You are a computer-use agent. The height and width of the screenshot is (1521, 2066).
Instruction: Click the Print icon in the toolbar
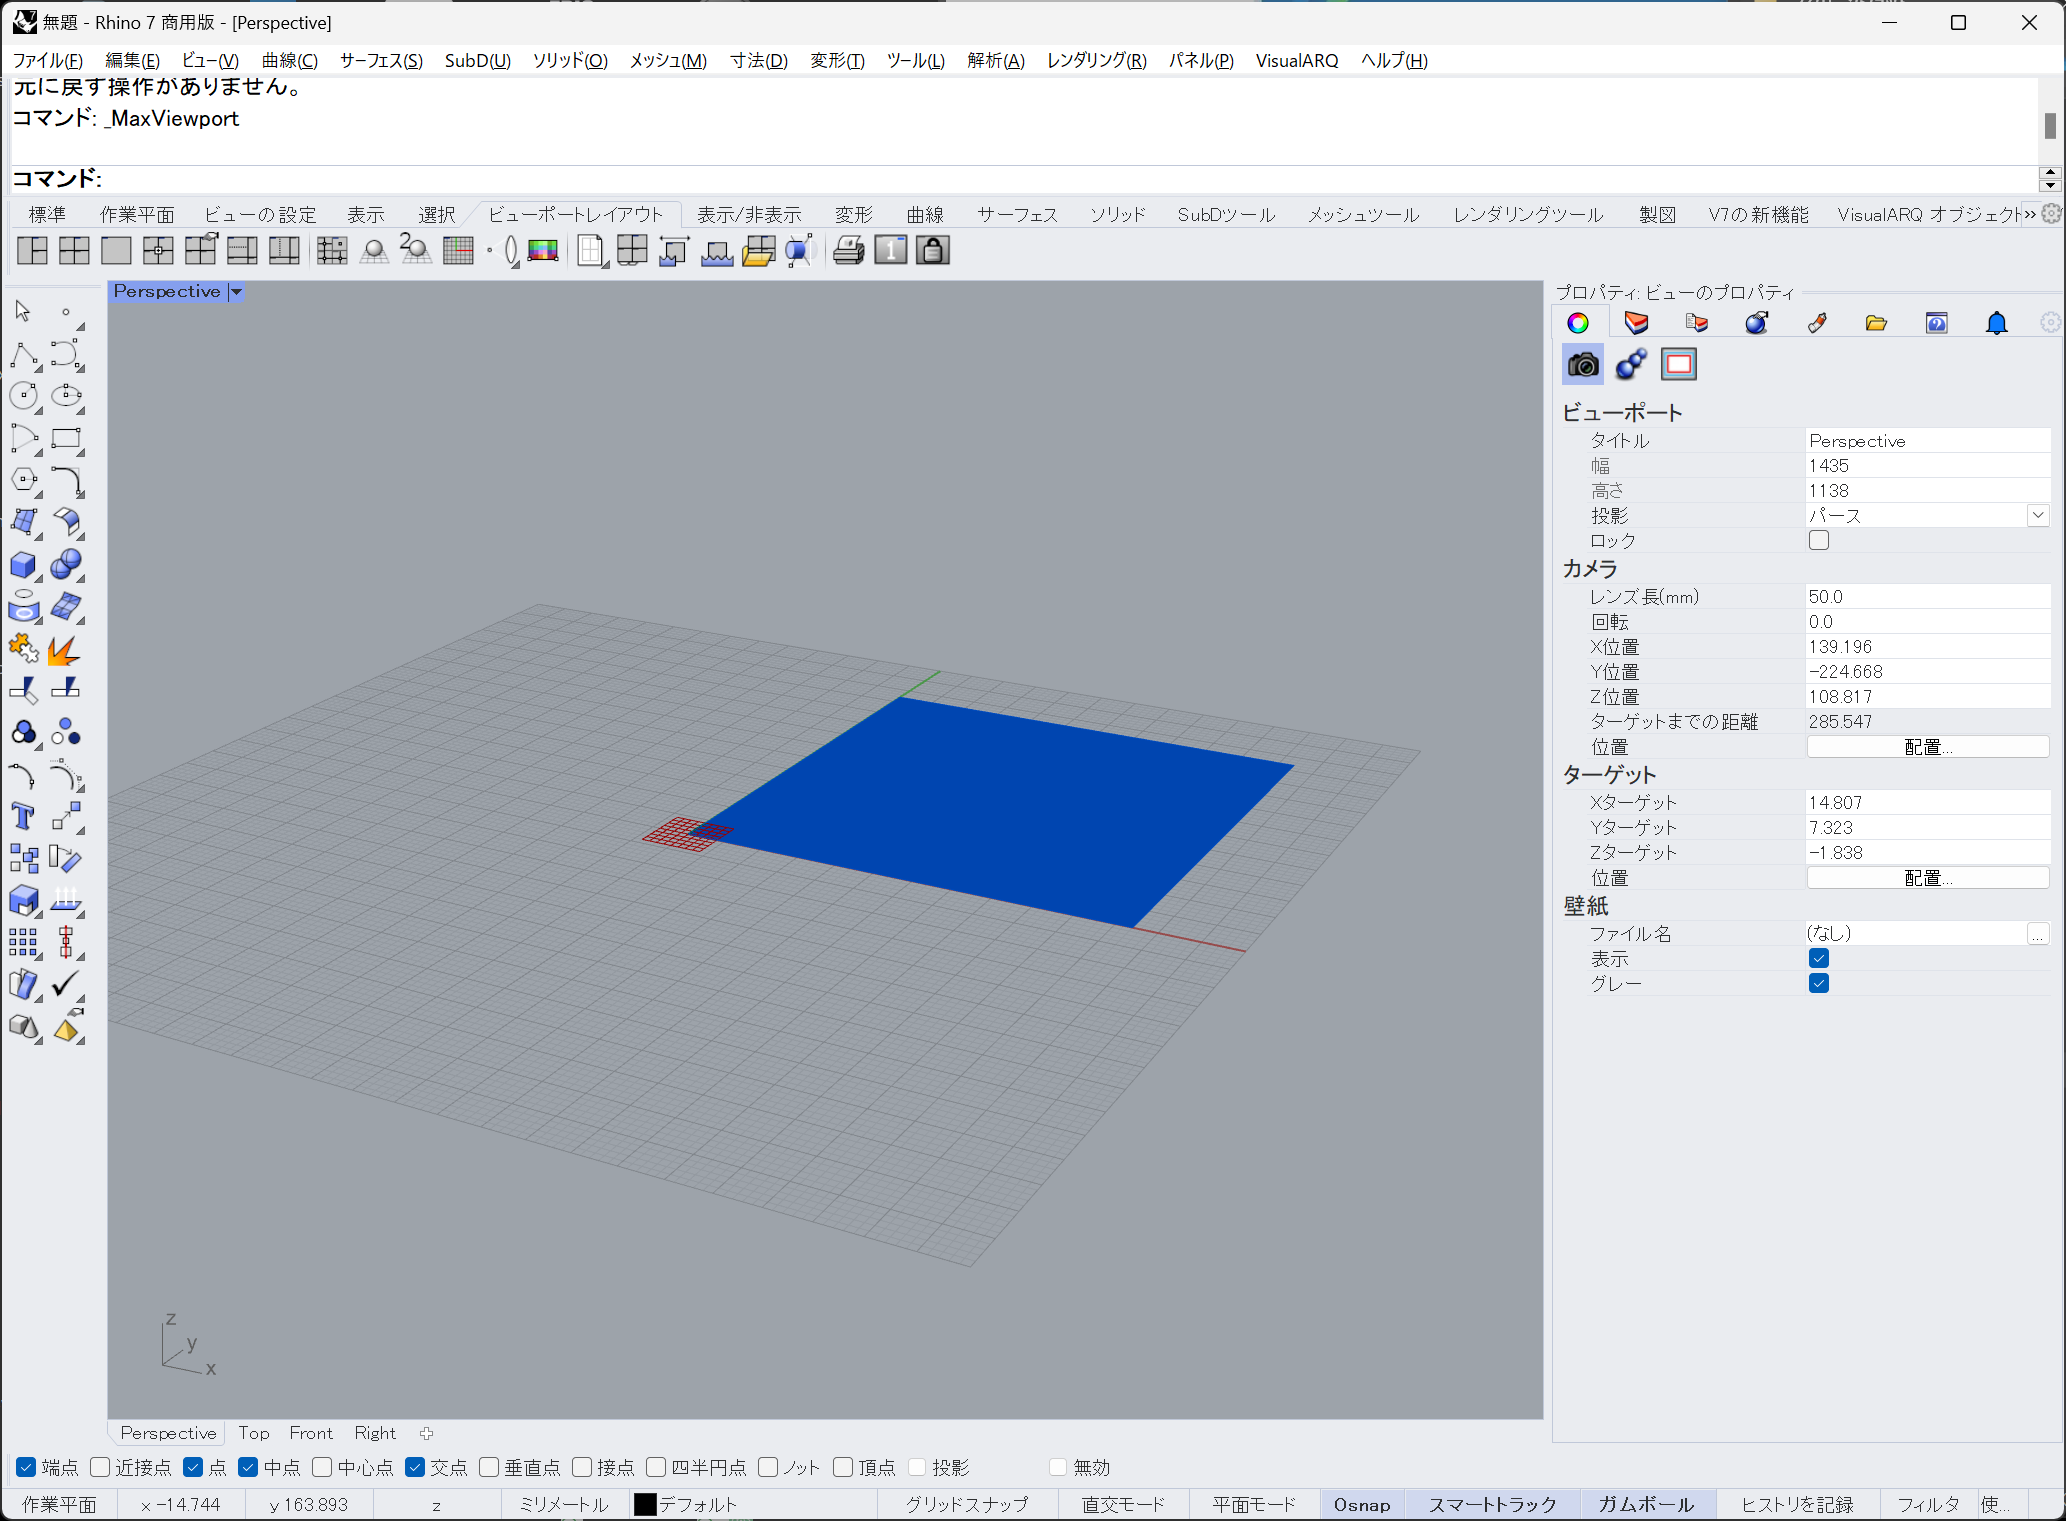[x=848, y=250]
